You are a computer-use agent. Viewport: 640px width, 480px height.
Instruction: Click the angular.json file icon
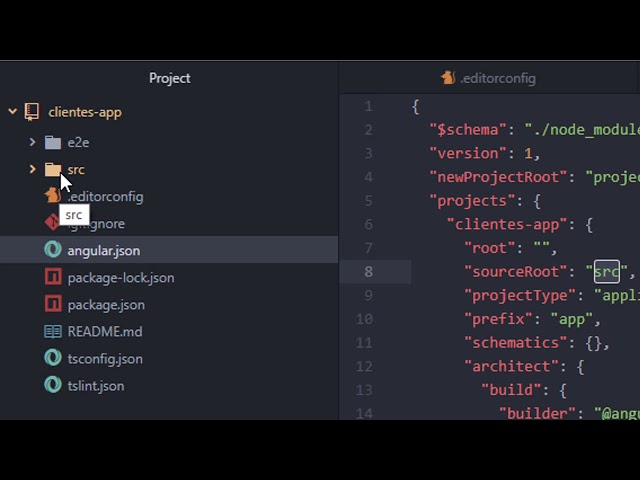click(53, 249)
